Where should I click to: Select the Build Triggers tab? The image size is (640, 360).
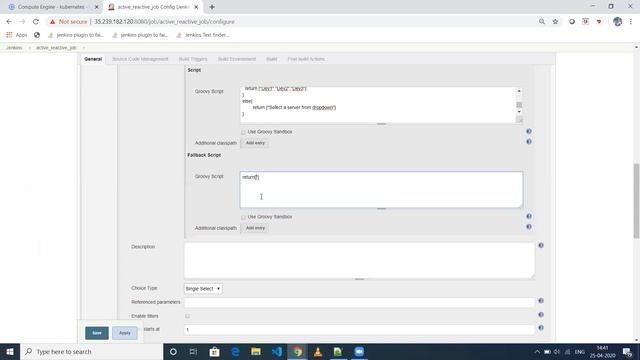[x=193, y=59]
